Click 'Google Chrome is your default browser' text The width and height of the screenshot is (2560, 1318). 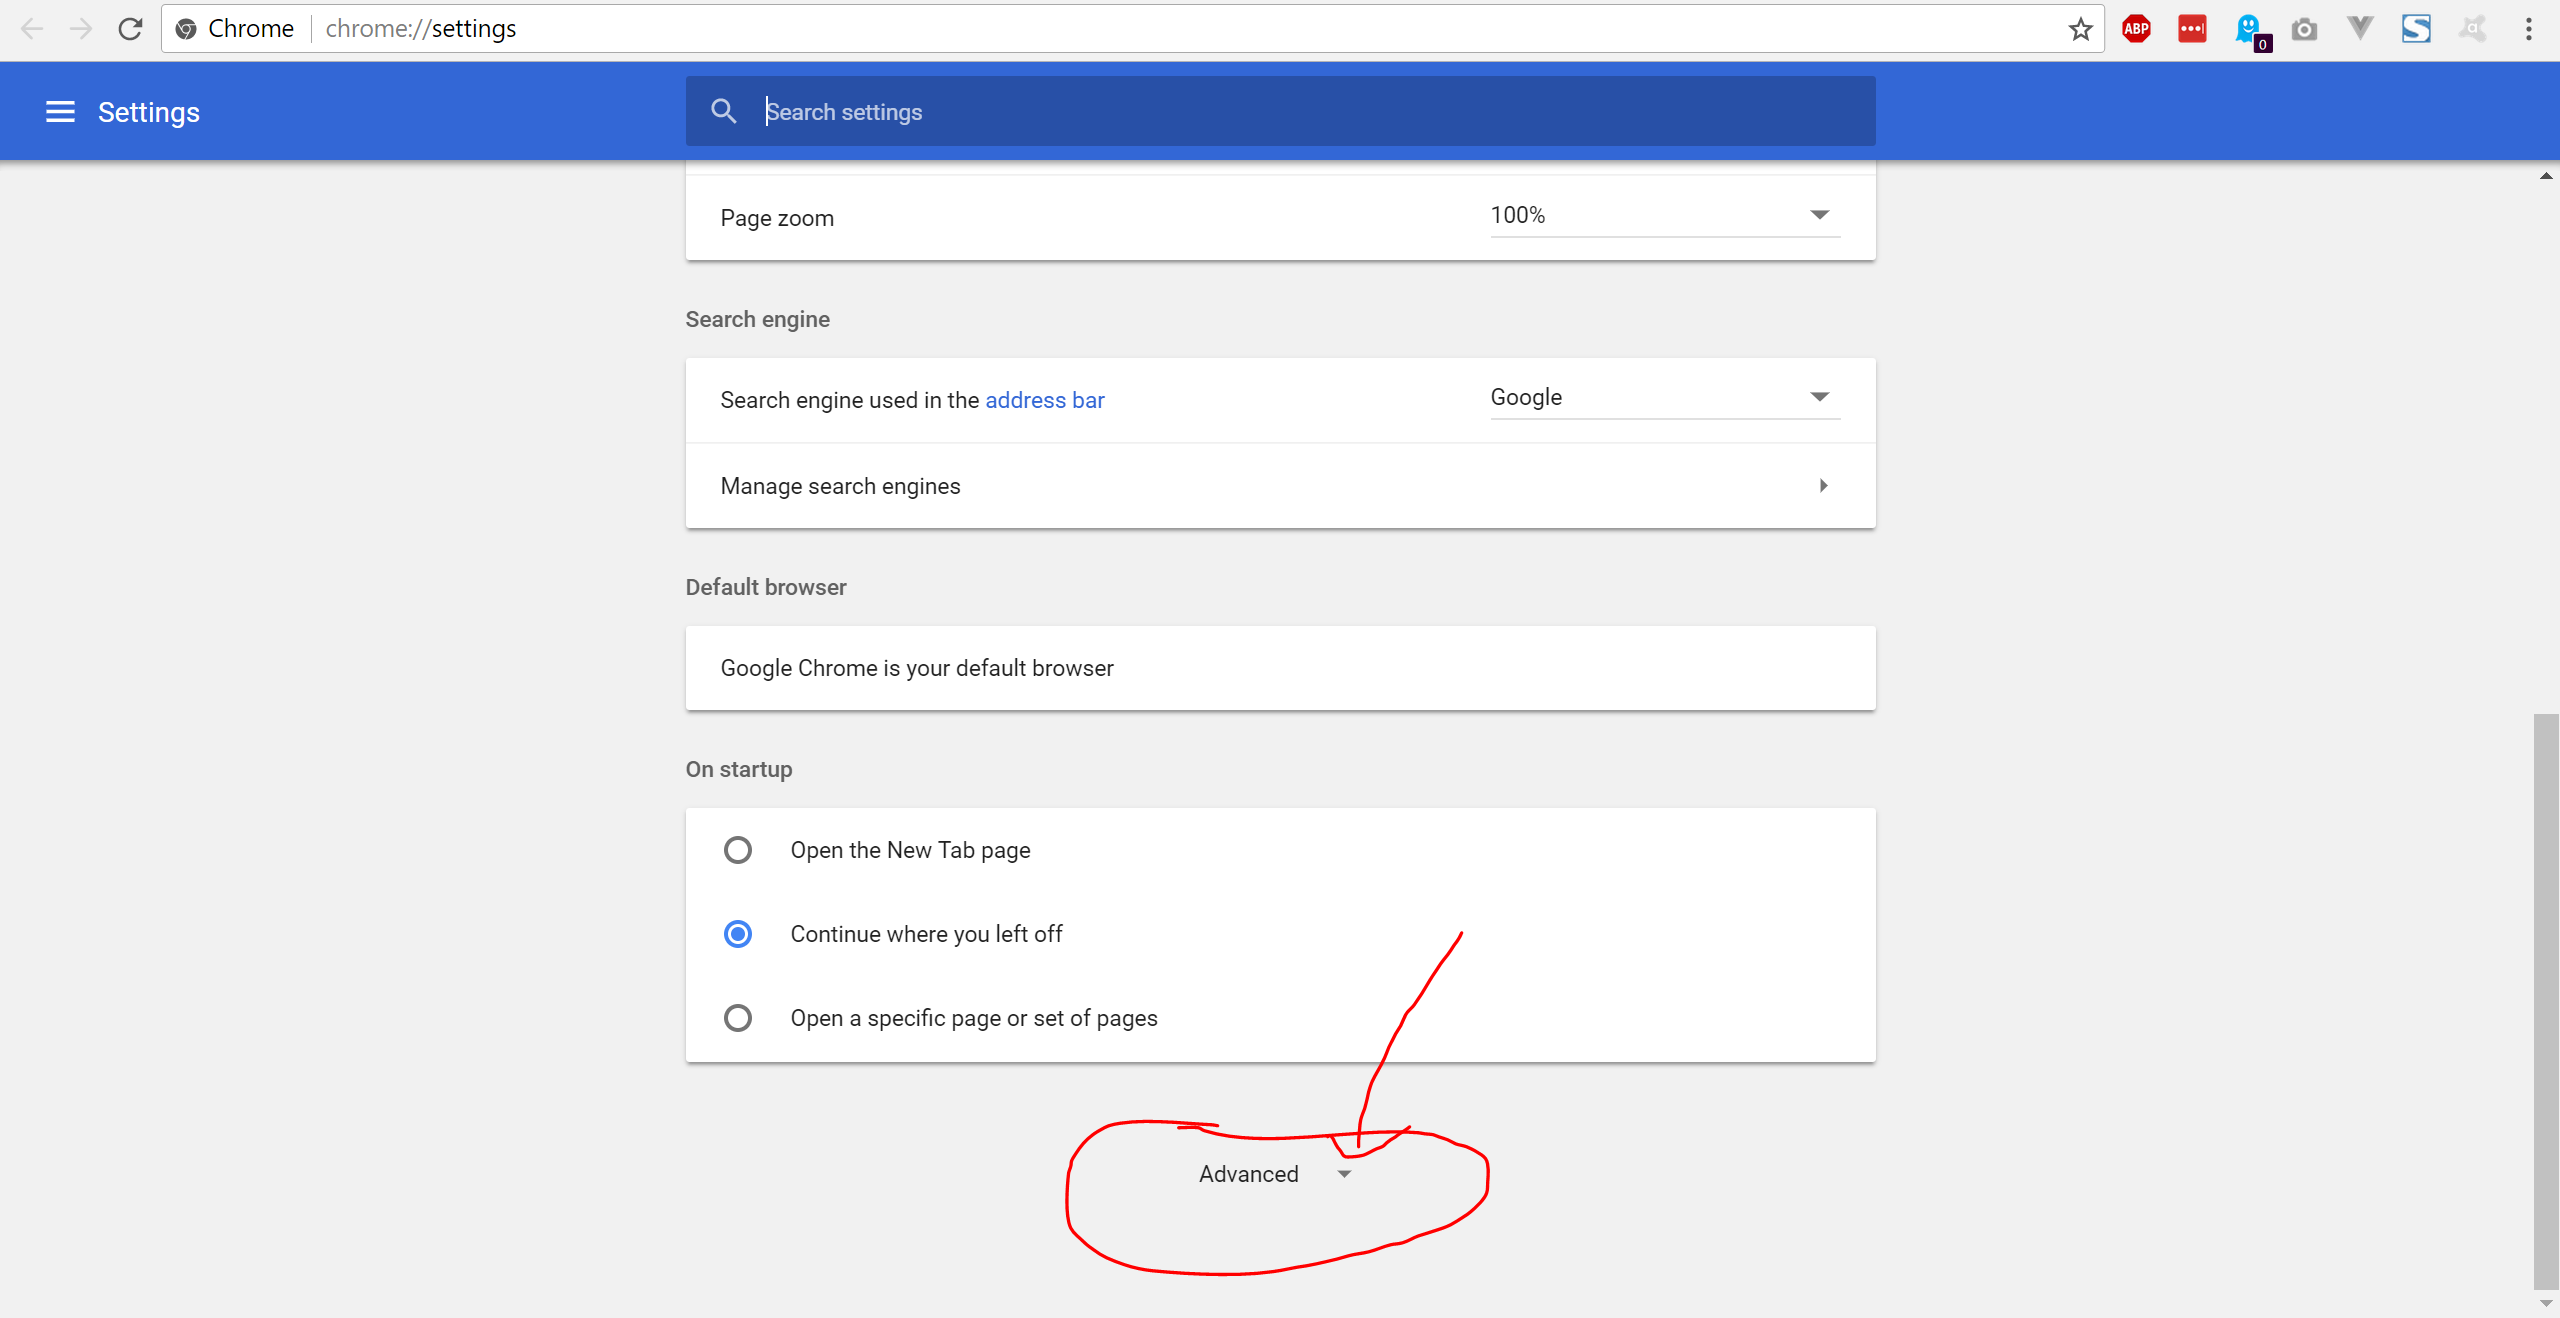click(917, 668)
